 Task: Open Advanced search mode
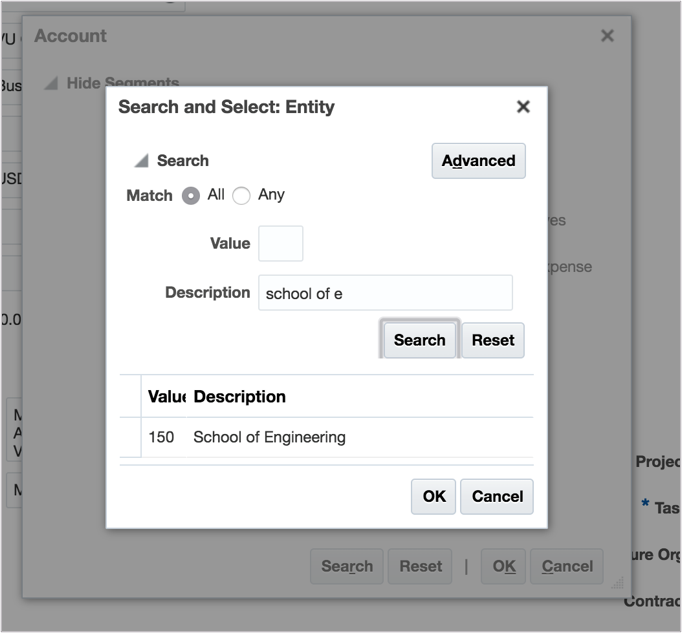tap(478, 160)
